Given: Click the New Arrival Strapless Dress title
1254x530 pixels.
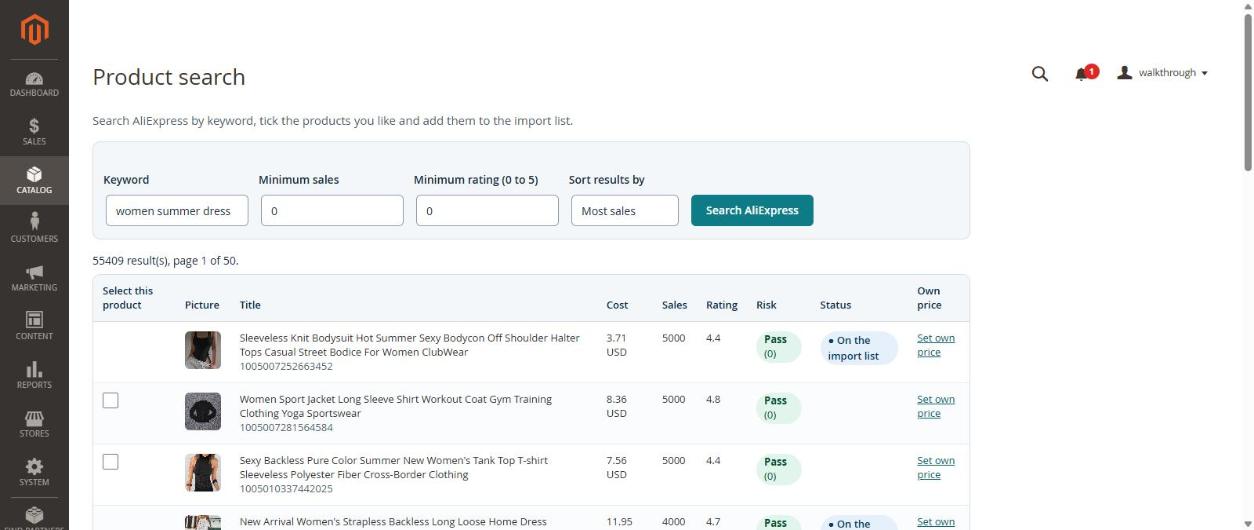Looking at the screenshot, I should coord(393,522).
